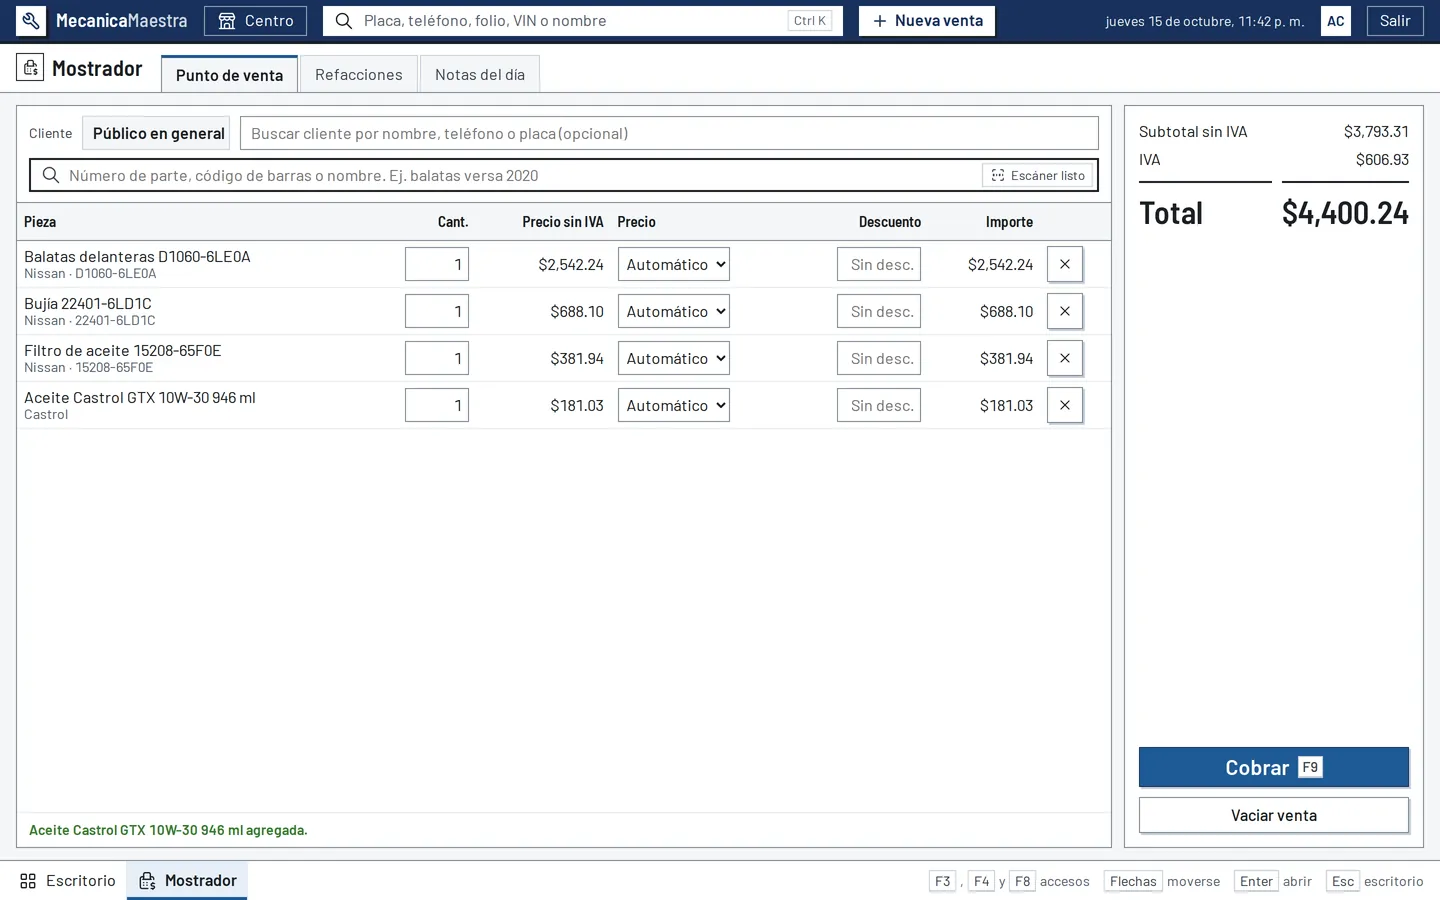This screenshot has width=1440, height=900.
Task: Click the Total amount $4,400.24
Action: 1345,213
